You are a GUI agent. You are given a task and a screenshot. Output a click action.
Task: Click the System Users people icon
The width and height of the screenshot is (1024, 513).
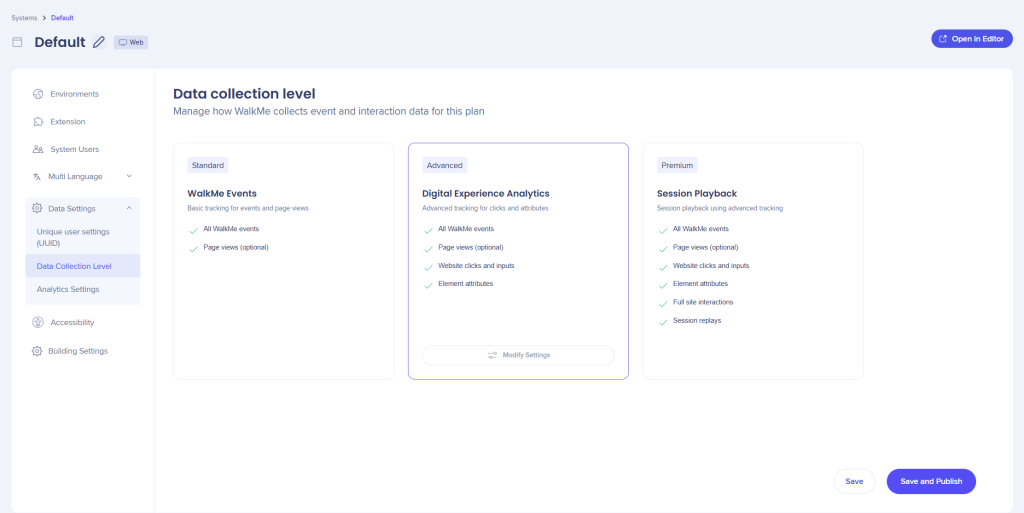tap(37, 149)
